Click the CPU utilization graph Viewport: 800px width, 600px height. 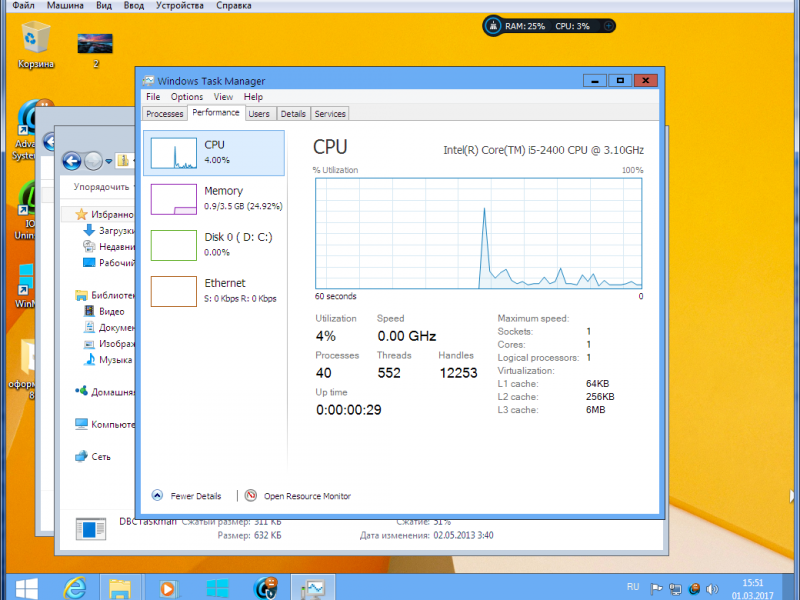[x=479, y=233]
